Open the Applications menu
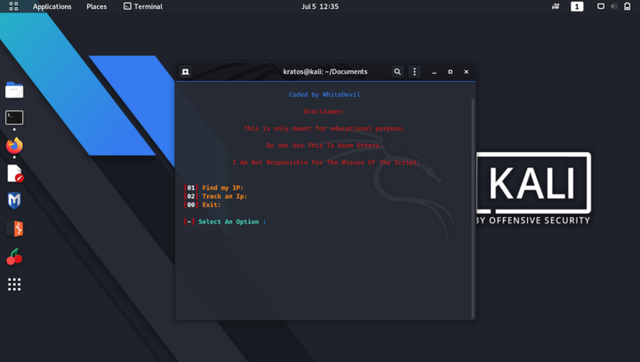 coord(52,7)
